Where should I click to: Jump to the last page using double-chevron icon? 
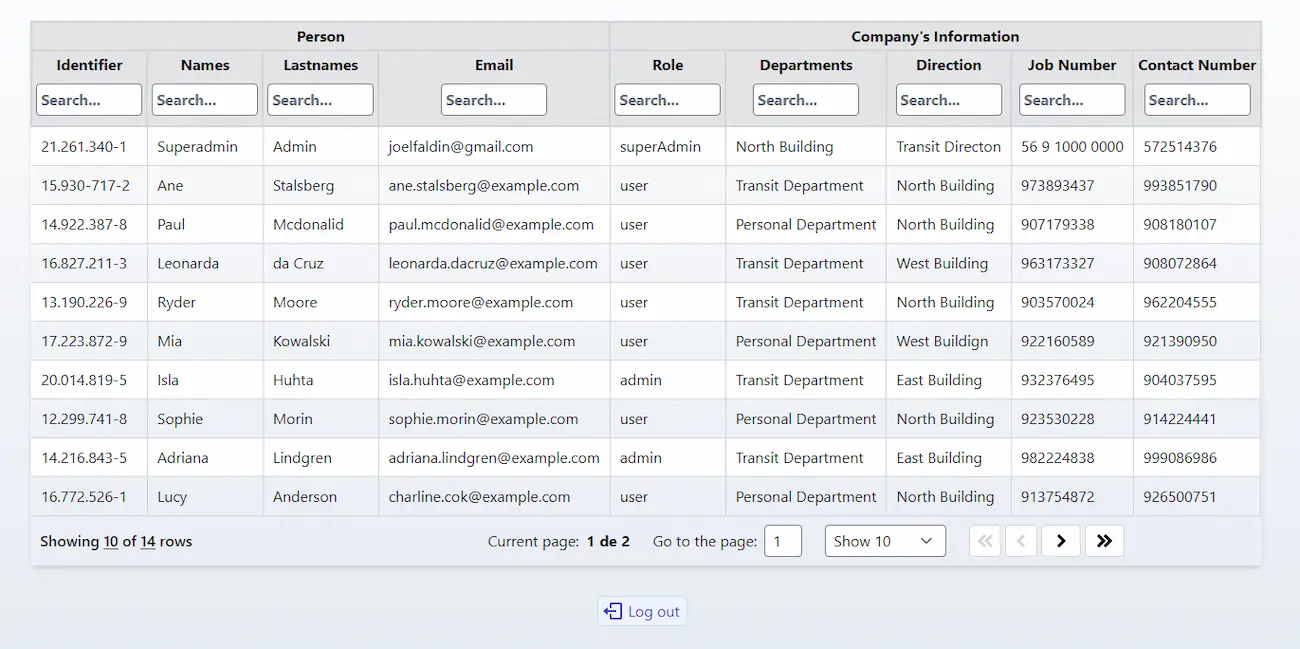pyautogui.click(x=1104, y=540)
